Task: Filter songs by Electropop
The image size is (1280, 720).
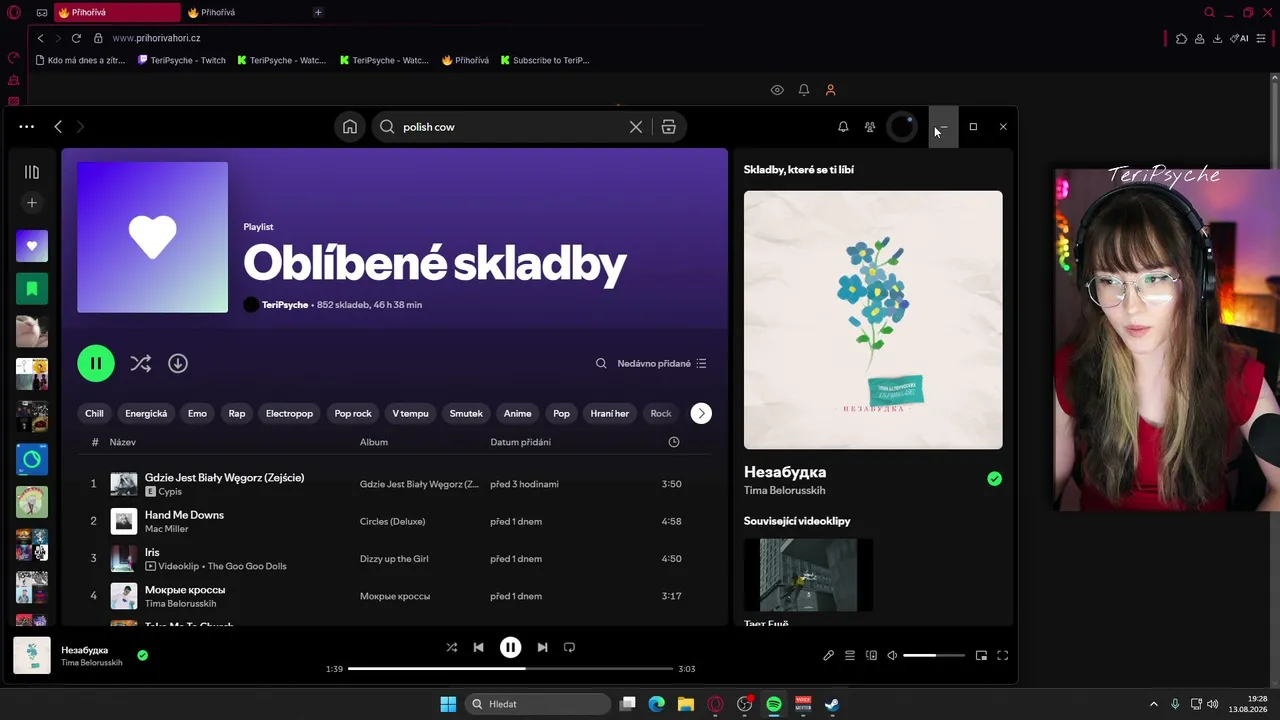Action: [289, 413]
